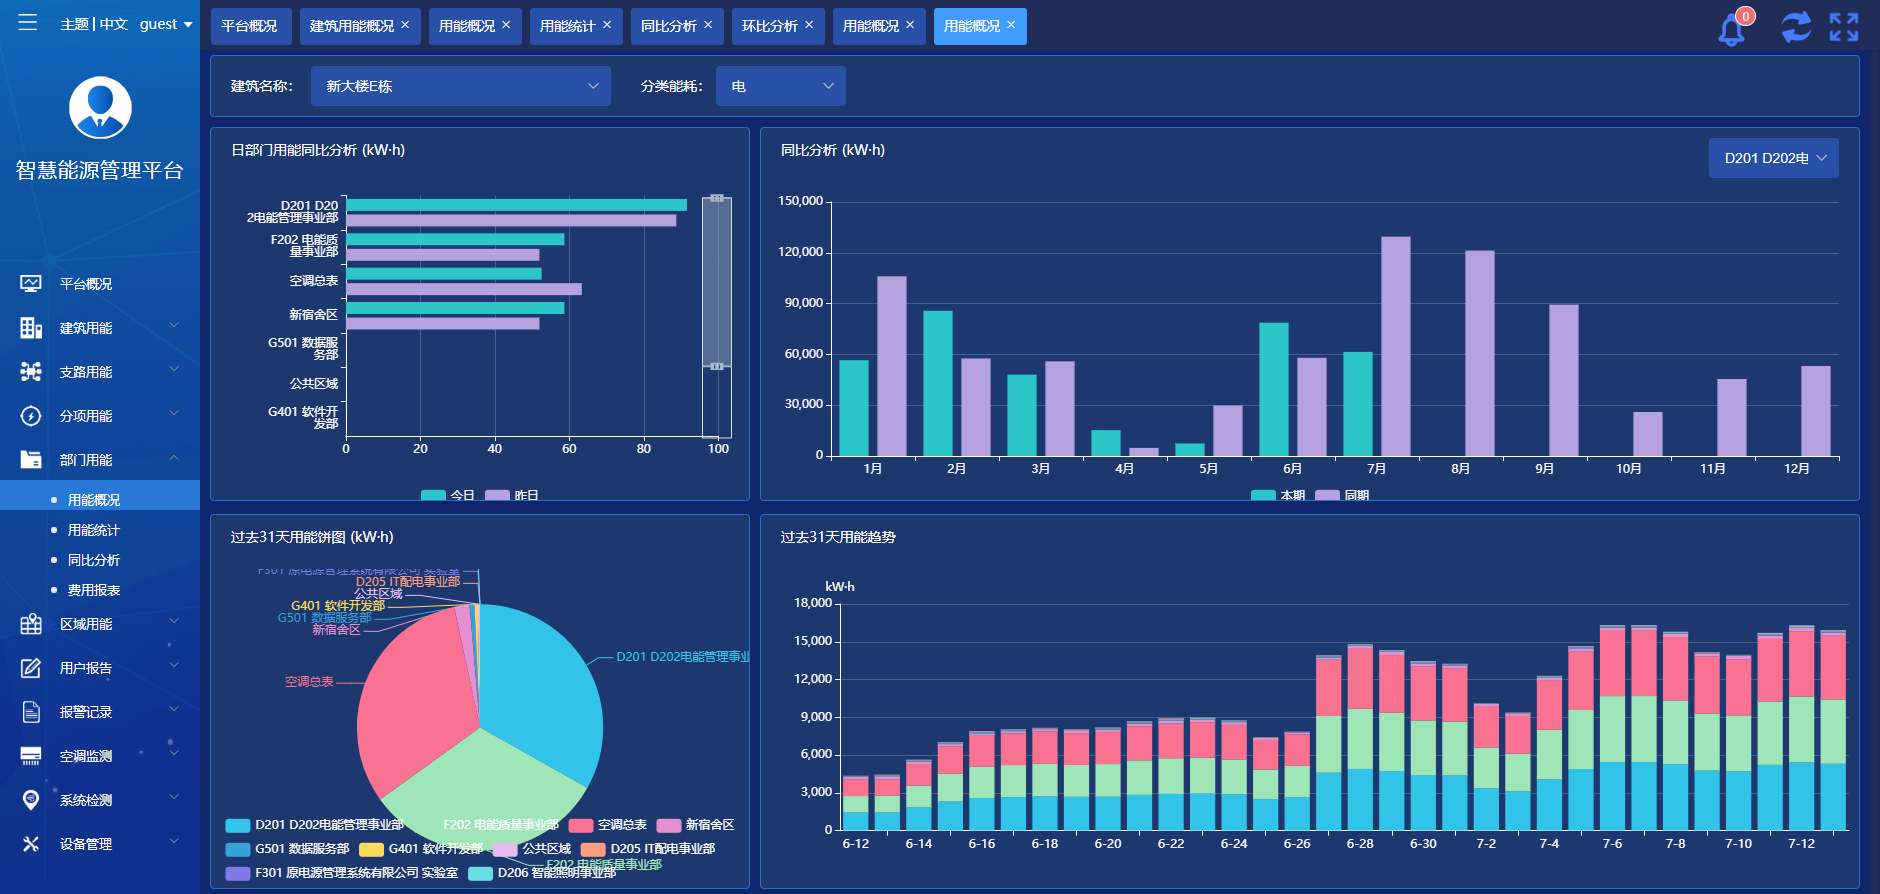Open the 用能统计 sidebar link
This screenshot has width=1880, height=894.
tap(93, 530)
